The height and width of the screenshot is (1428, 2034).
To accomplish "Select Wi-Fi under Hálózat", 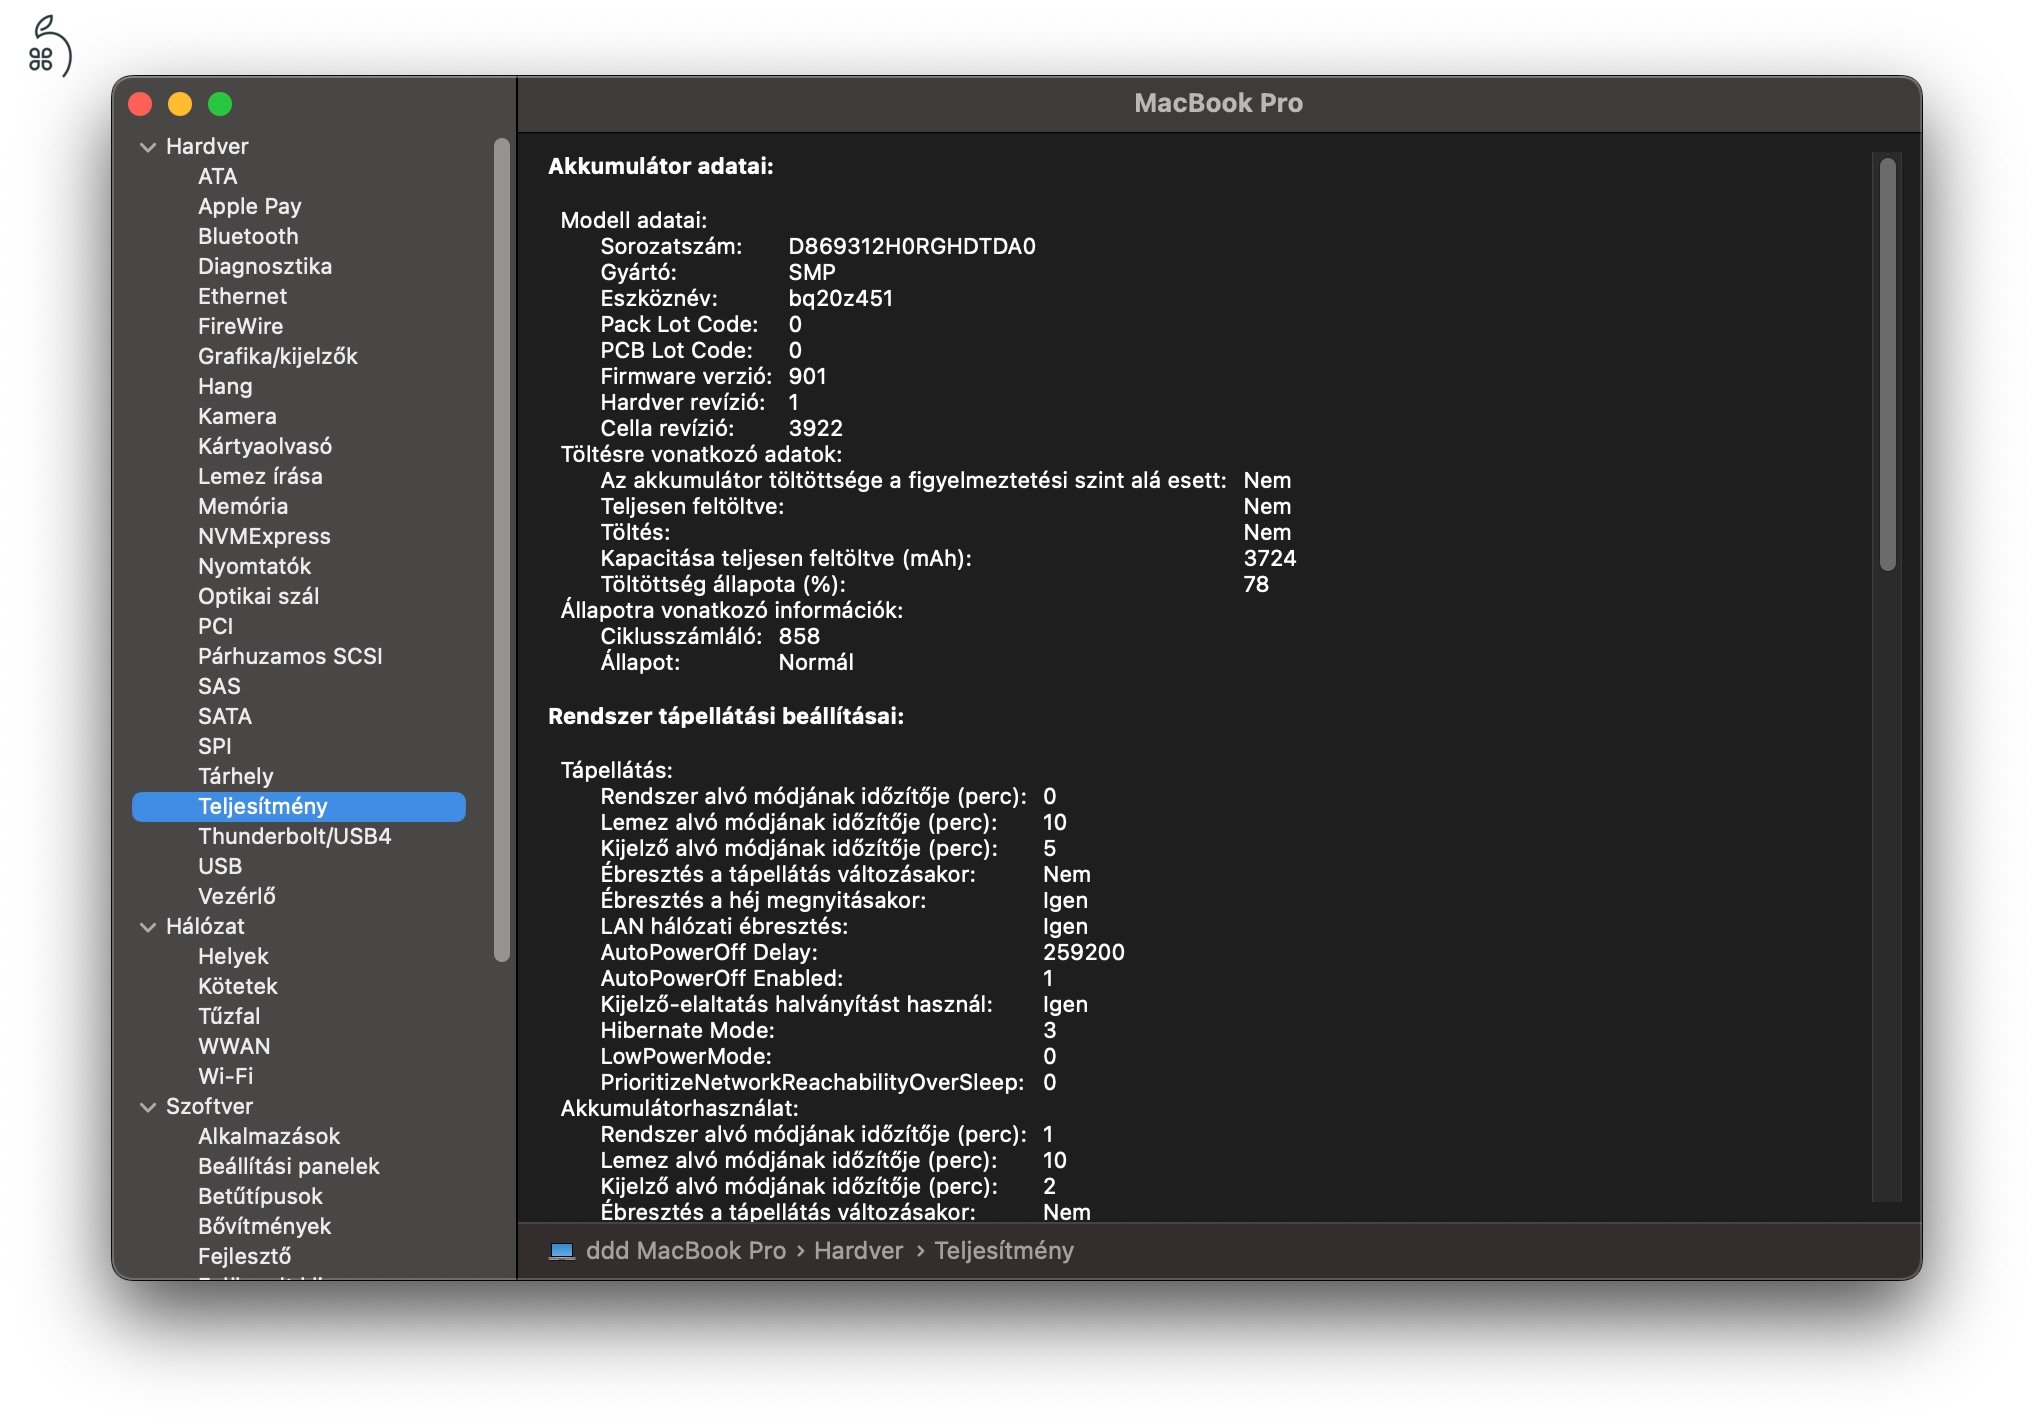I will pos(228,1076).
